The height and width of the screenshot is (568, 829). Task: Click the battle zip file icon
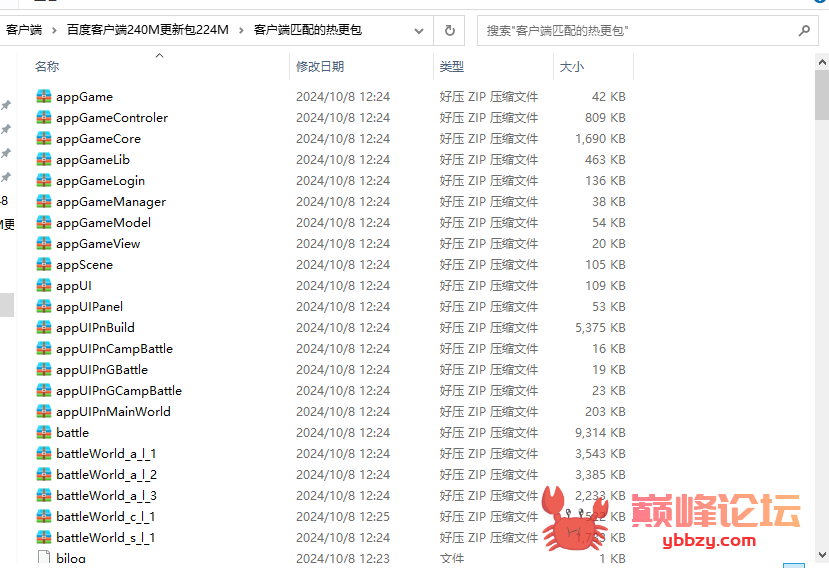[44, 432]
